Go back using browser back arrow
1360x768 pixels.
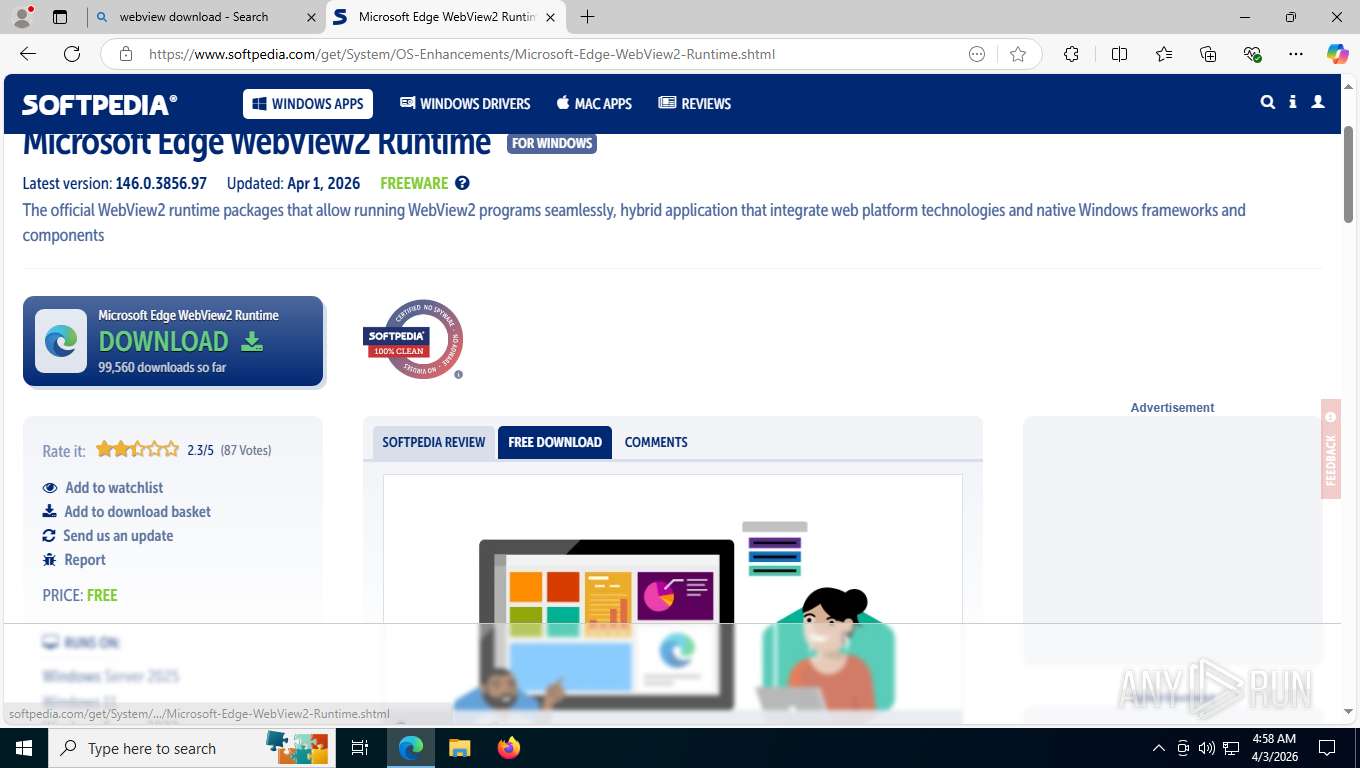[28, 54]
